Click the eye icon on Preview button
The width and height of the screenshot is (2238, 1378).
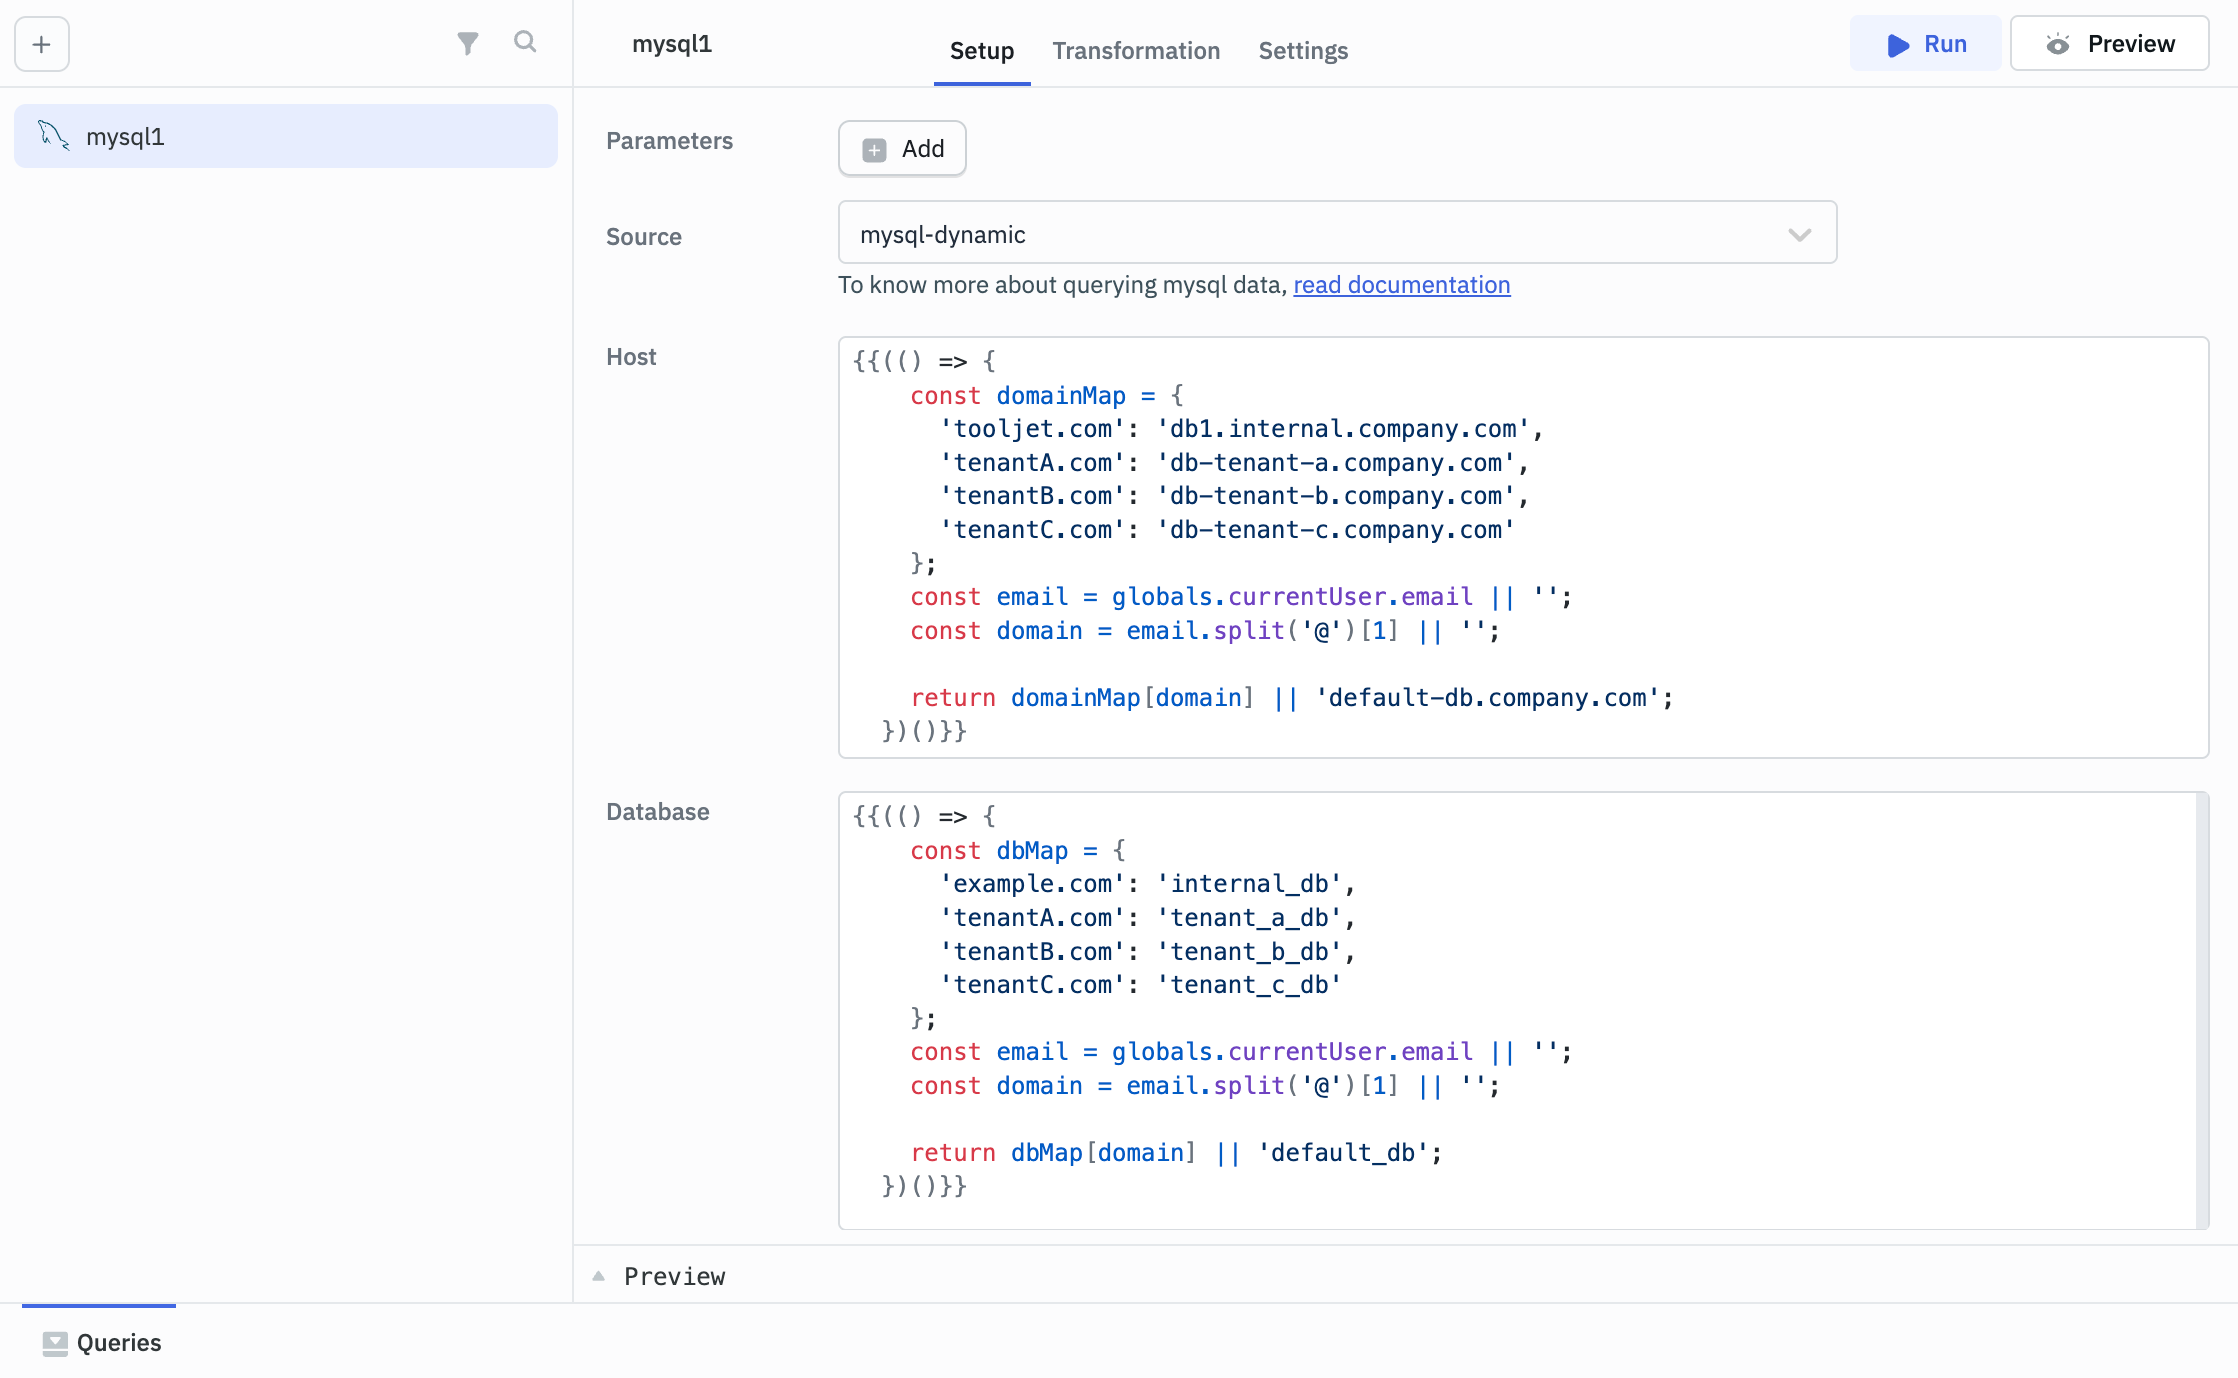coord(2057,44)
